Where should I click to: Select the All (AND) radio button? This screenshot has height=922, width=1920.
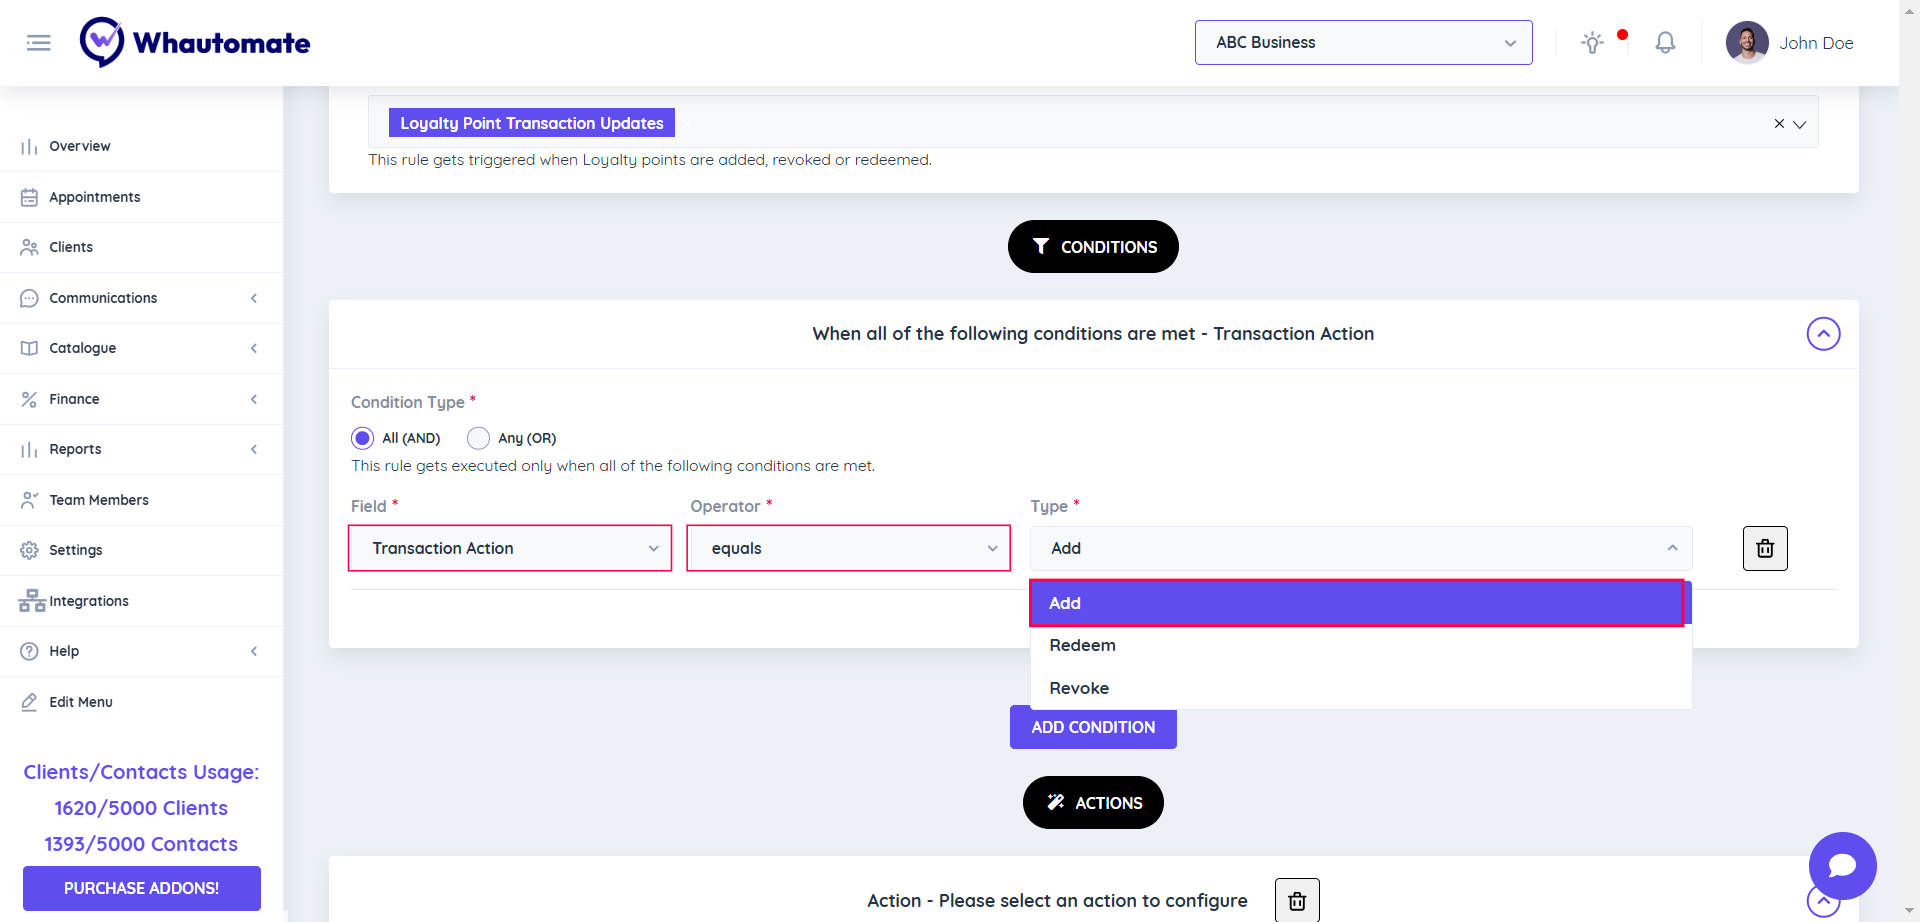tap(363, 438)
